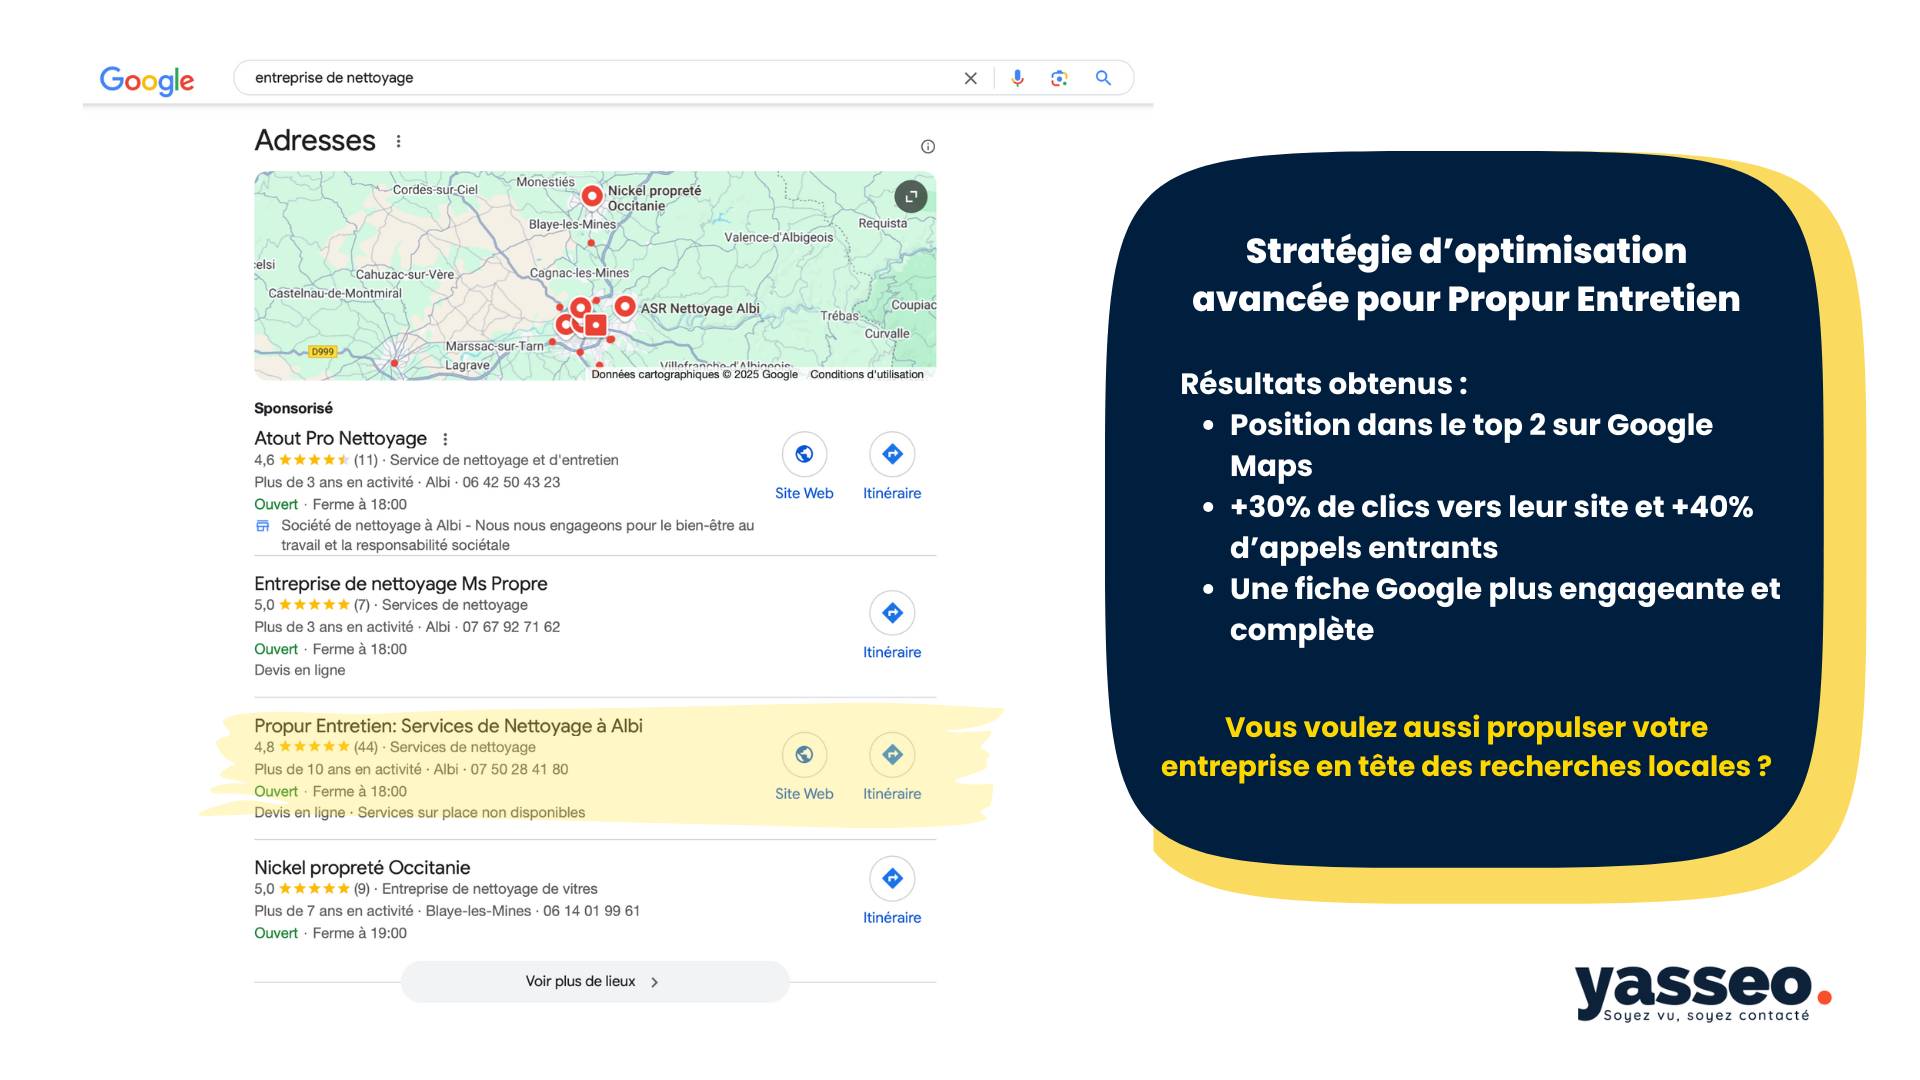Click Itinéraire icon for Ms Propre
1920x1080 pixels.
(892, 613)
